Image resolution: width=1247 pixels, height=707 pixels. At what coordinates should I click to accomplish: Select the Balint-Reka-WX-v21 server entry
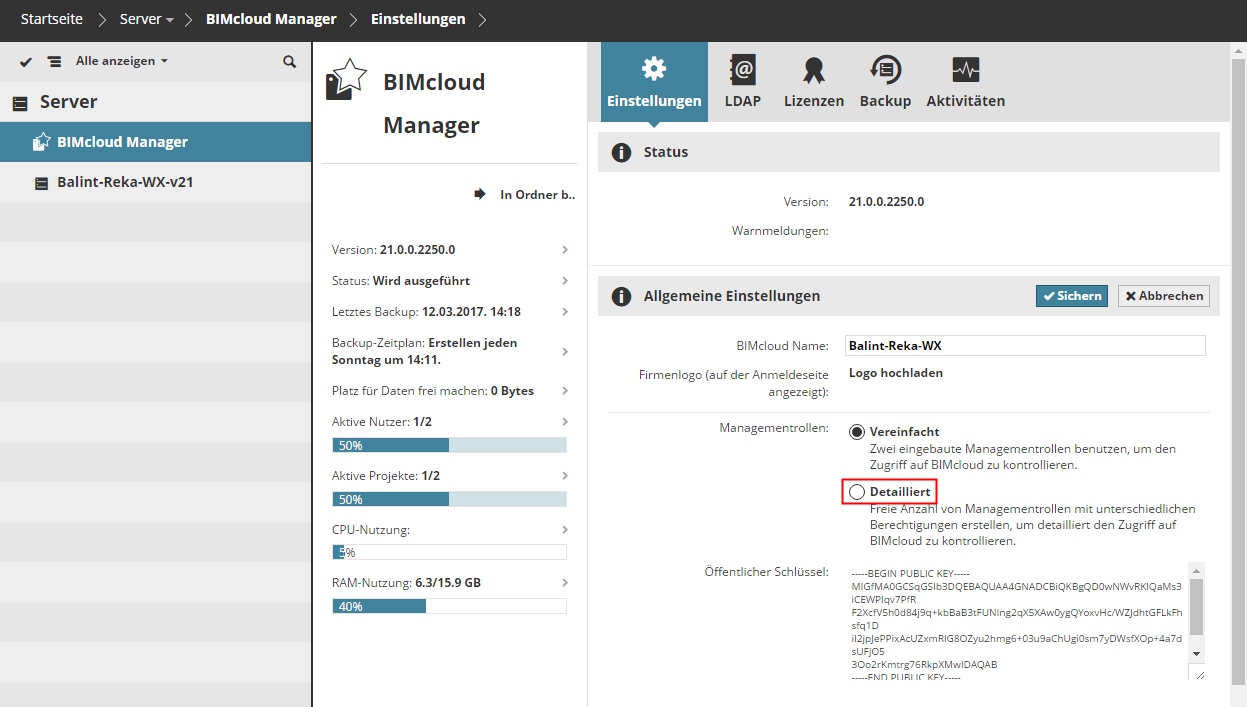[x=156, y=182]
